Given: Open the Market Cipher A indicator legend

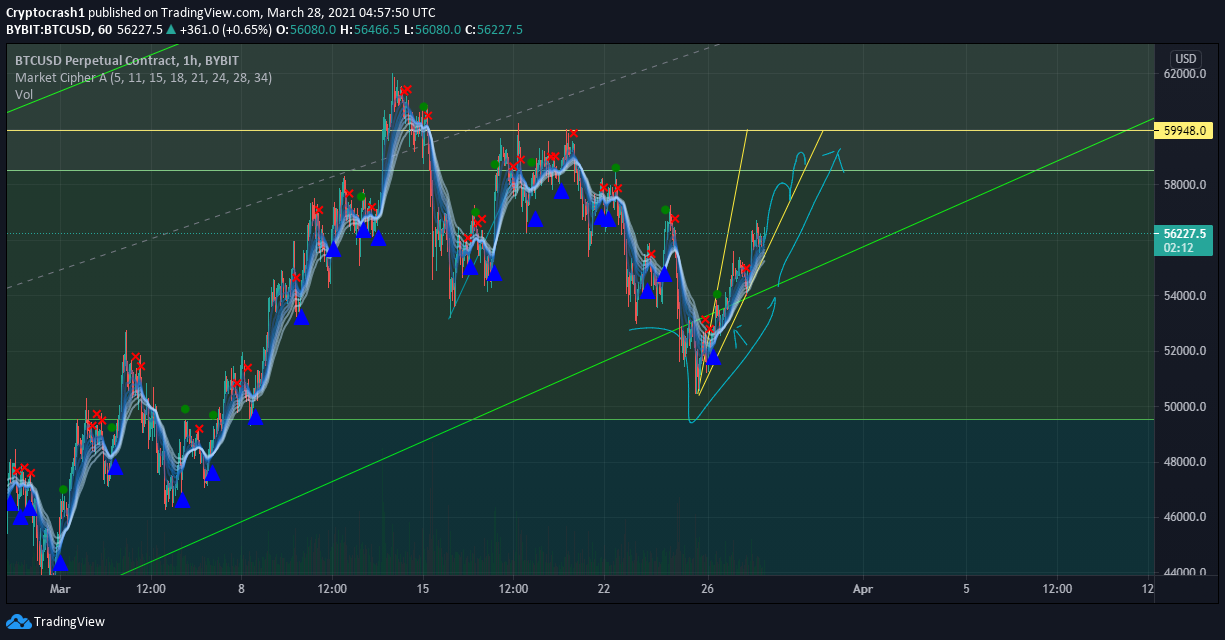Looking at the screenshot, I should pos(143,77).
